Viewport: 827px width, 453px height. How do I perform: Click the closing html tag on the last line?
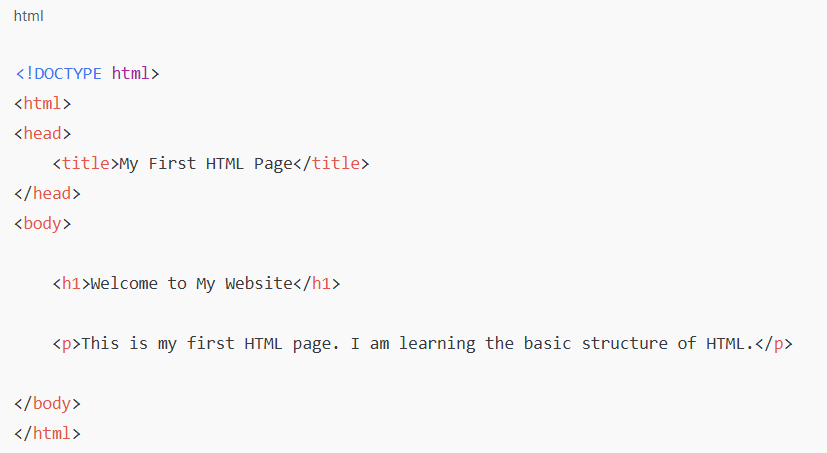[x=47, y=433]
